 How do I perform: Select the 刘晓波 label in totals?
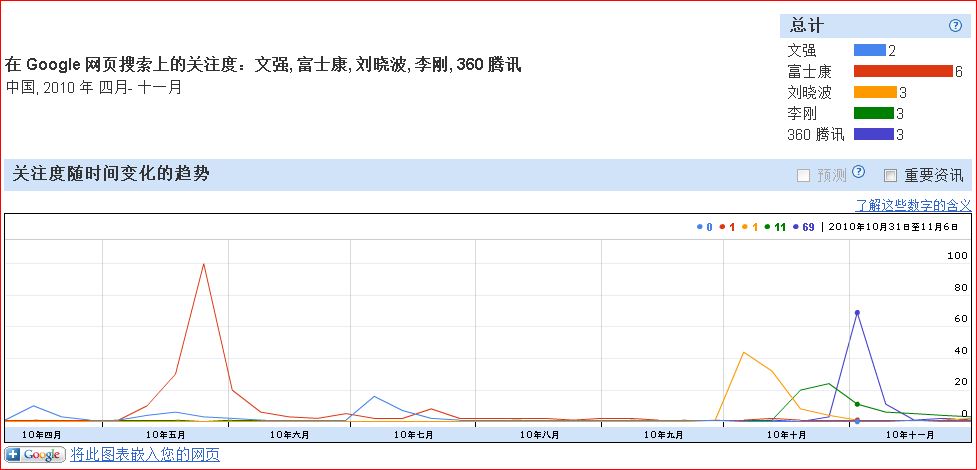click(x=809, y=93)
